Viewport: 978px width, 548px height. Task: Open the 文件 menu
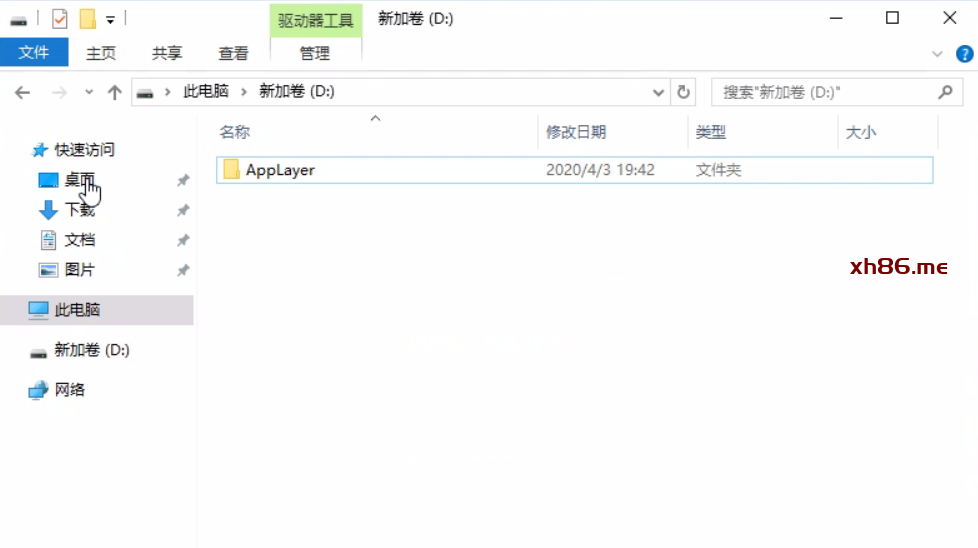34,53
